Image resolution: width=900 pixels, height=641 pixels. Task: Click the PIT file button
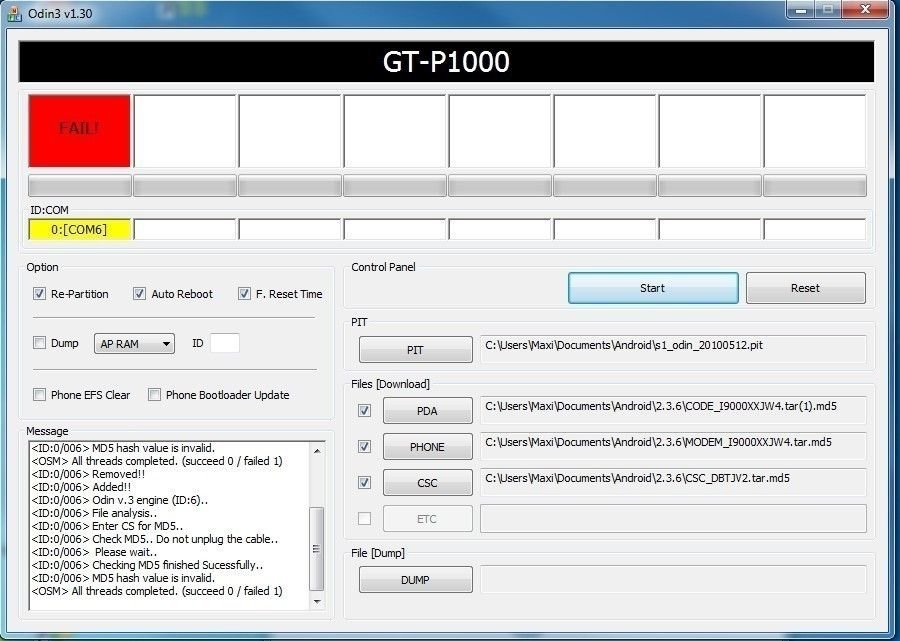(416, 349)
